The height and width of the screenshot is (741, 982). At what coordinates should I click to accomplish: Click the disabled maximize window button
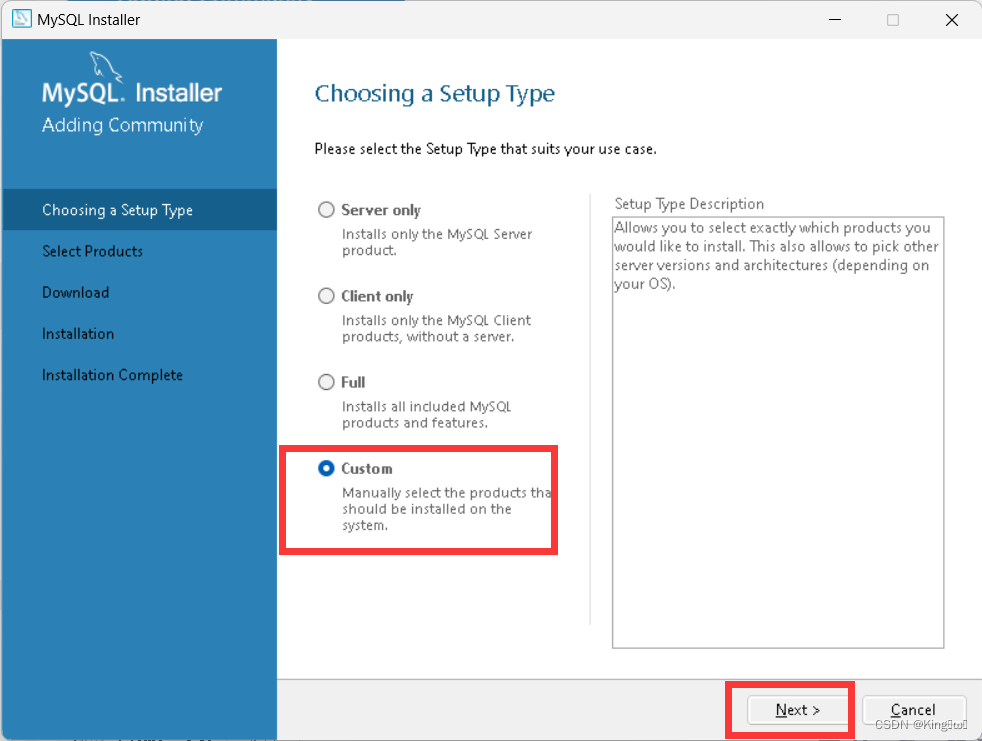893,19
